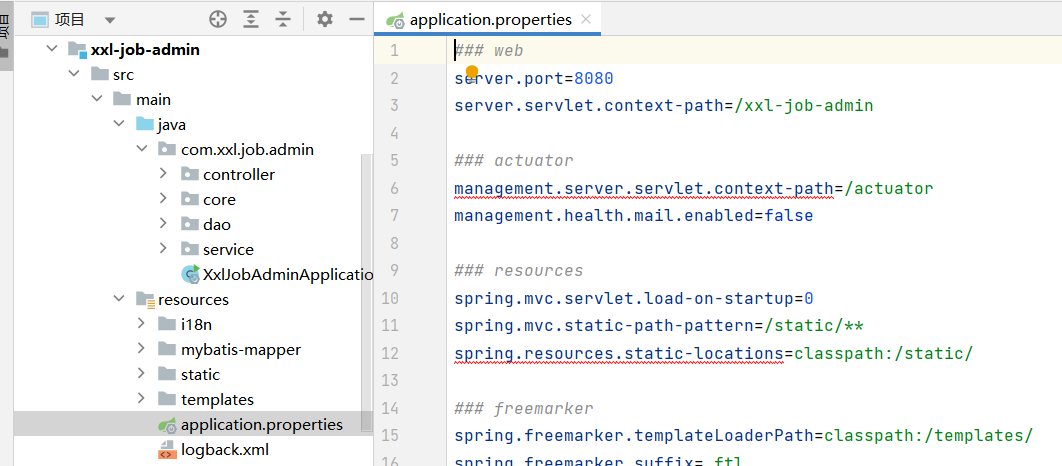Expand the service package
Viewport: 1062px width, 466px height.
(x=163, y=249)
